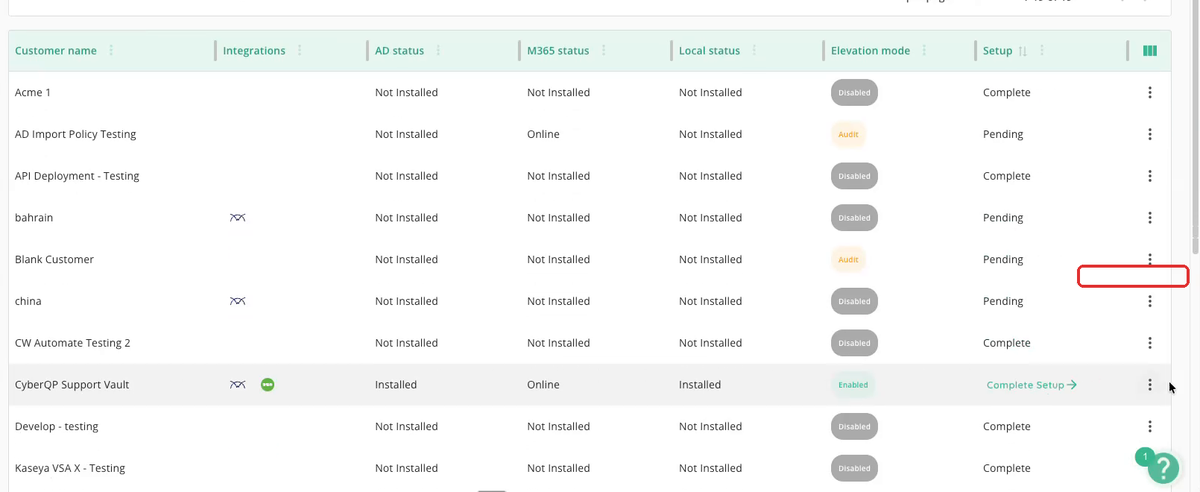Select customer AD Import Policy Testing
This screenshot has height=492, width=1200.
(x=75, y=134)
